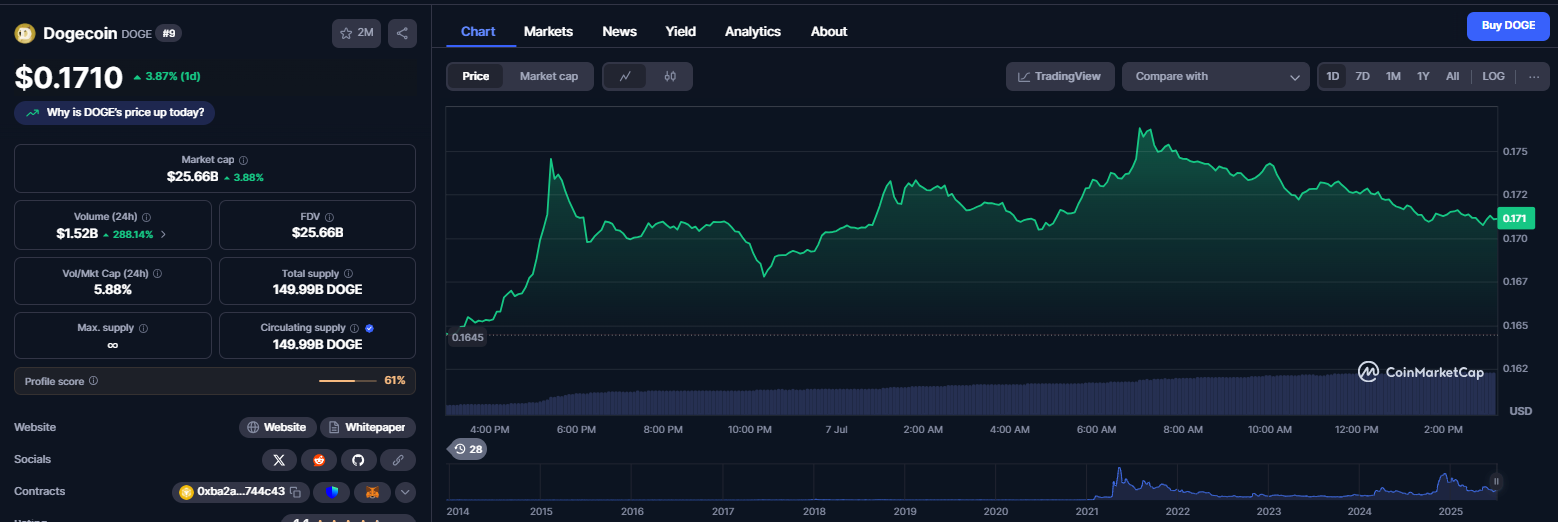Click the 5.88% Vol/Mkt Cap value
The height and width of the screenshot is (522, 1558).
[113, 289]
